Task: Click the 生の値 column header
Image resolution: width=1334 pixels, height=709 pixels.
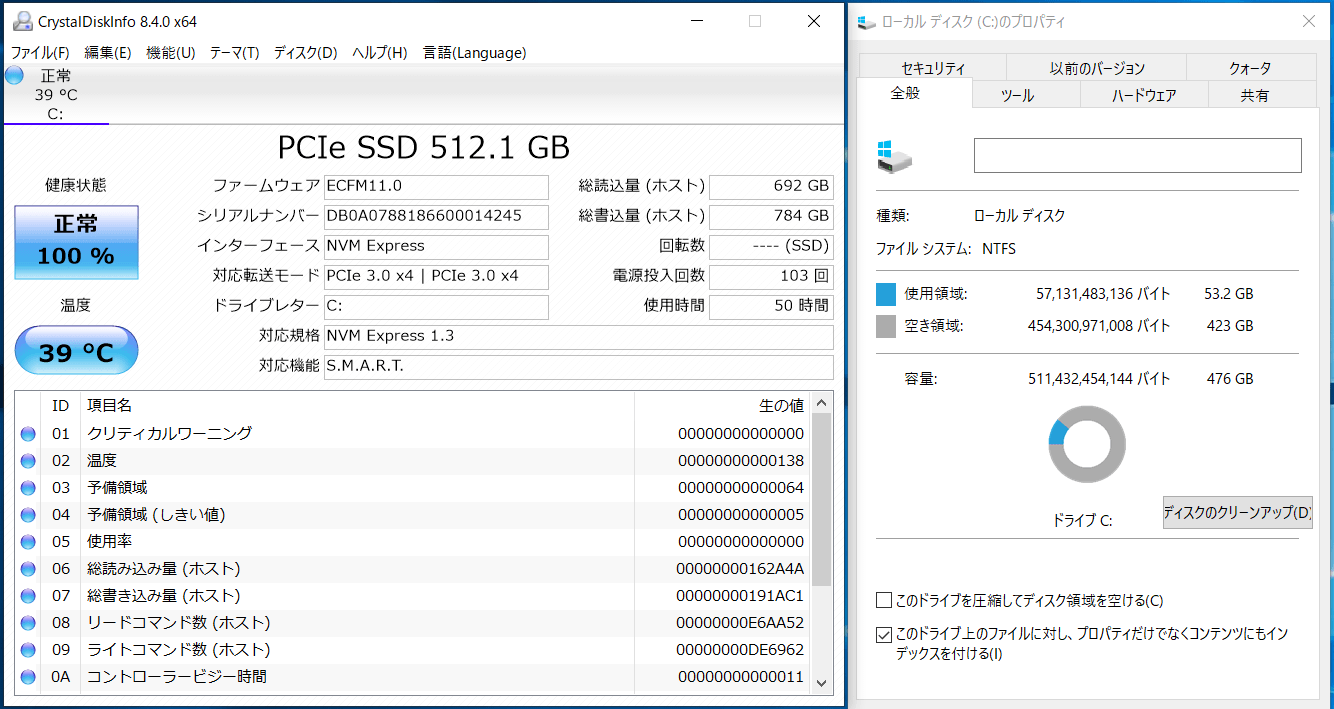Action: click(x=781, y=406)
